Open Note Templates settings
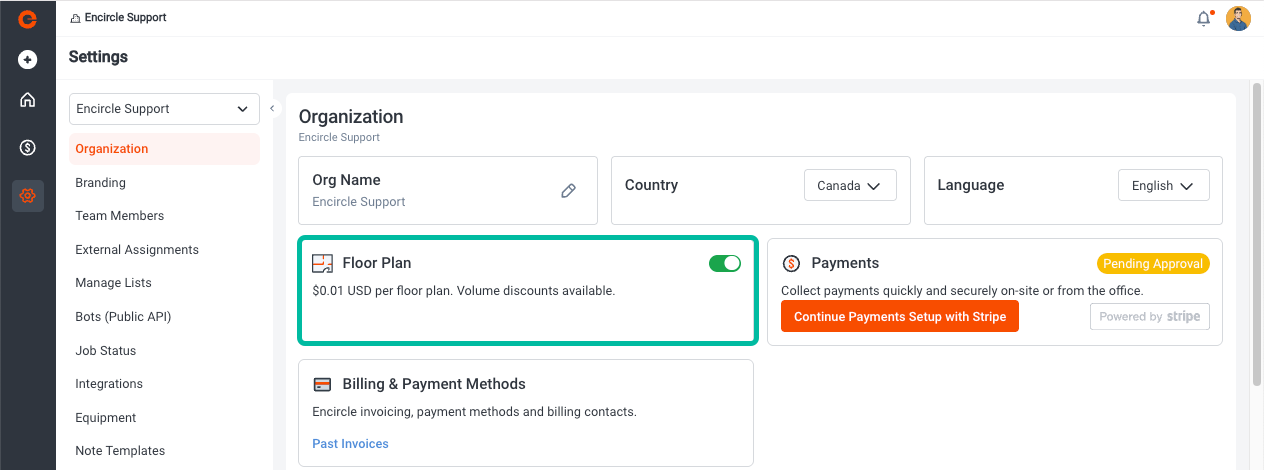The image size is (1264, 470). pyautogui.click(x=120, y=451)
